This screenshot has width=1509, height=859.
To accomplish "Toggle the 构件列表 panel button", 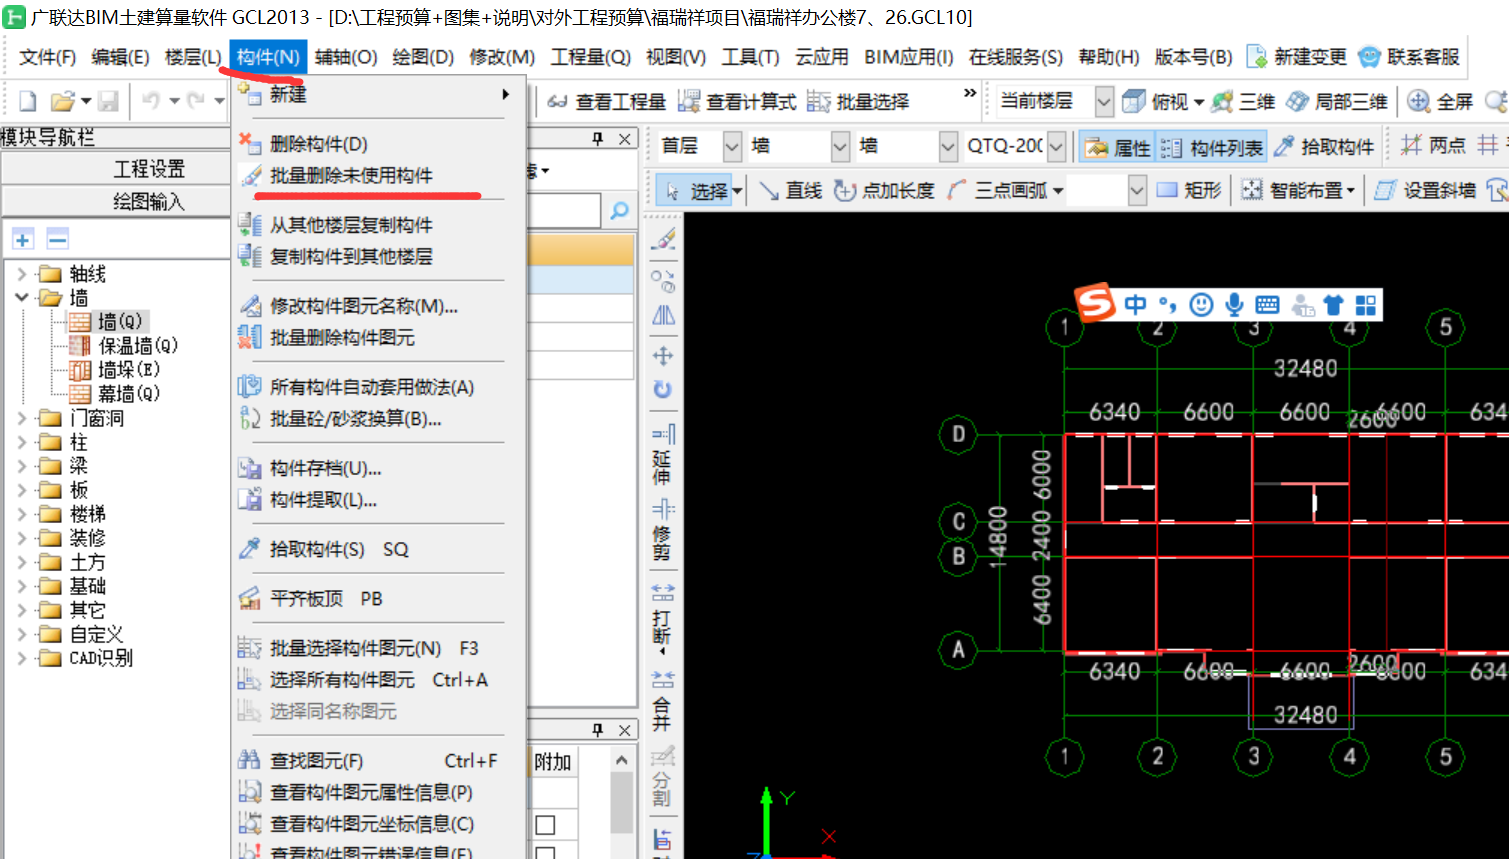I will coord(1212,147).
